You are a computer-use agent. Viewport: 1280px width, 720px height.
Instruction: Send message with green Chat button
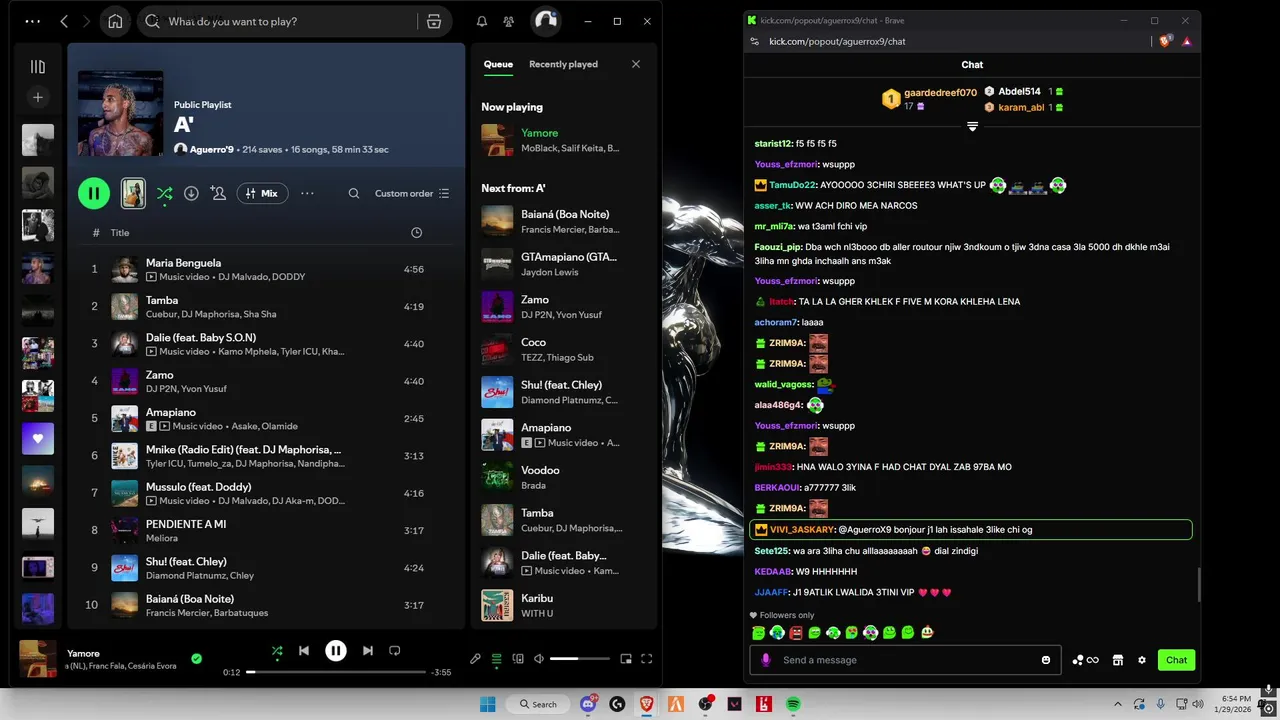(1176, 660)
